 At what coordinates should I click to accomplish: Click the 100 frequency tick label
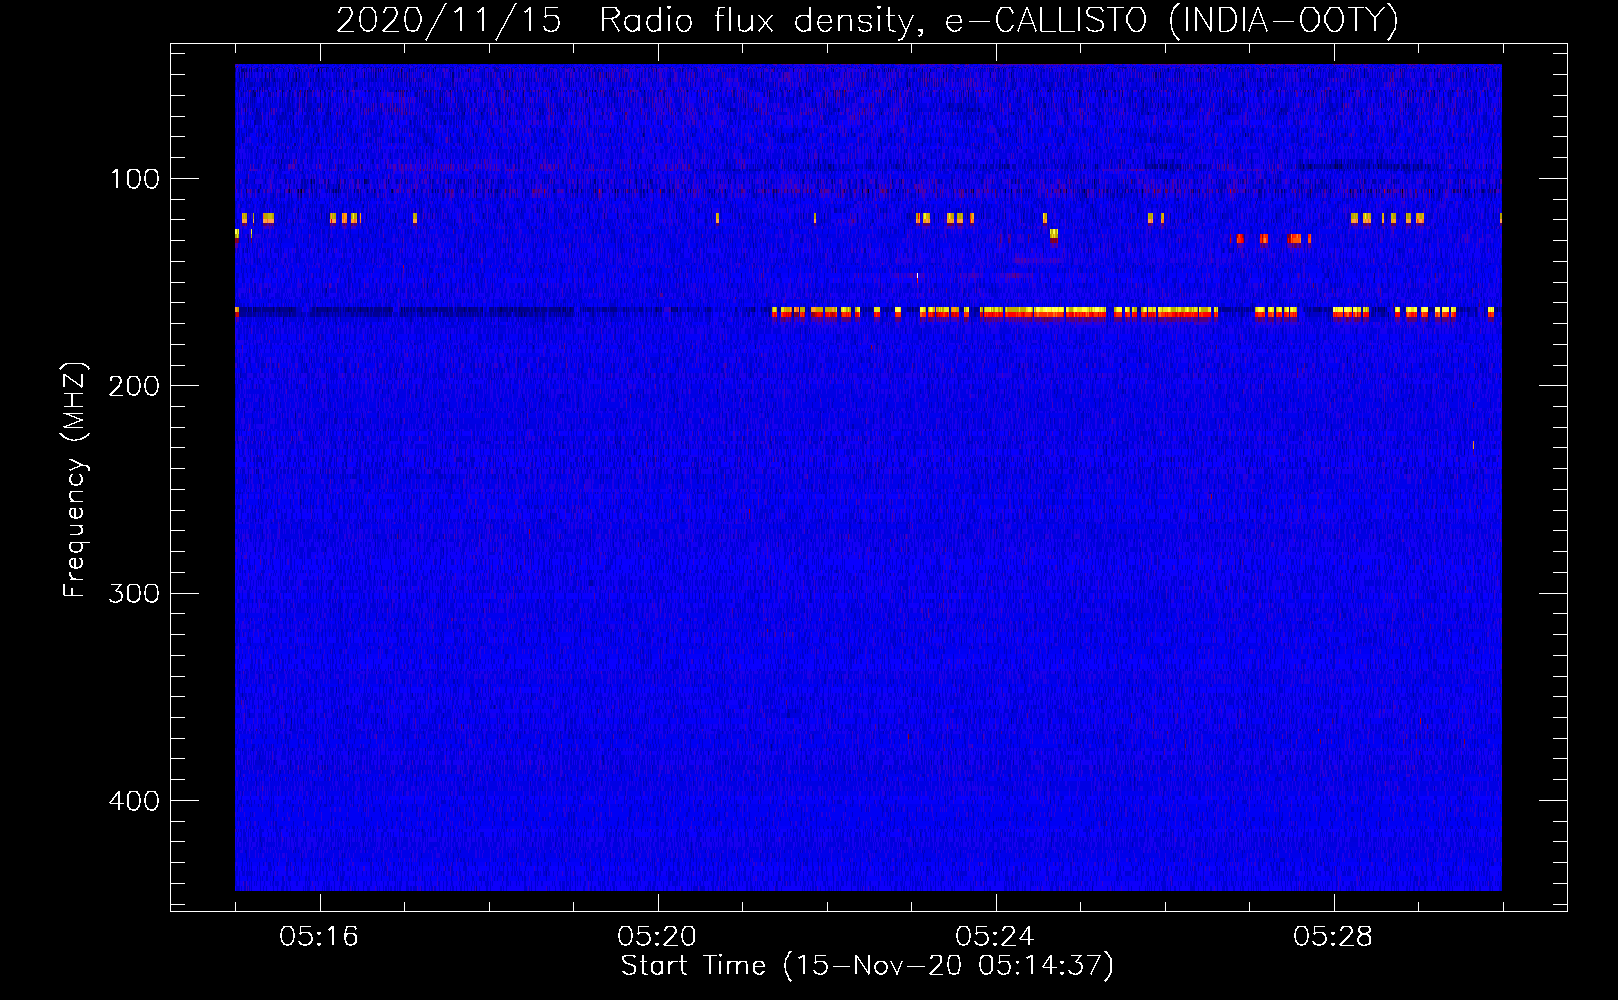pyautogui.click(x=134, y=179)
